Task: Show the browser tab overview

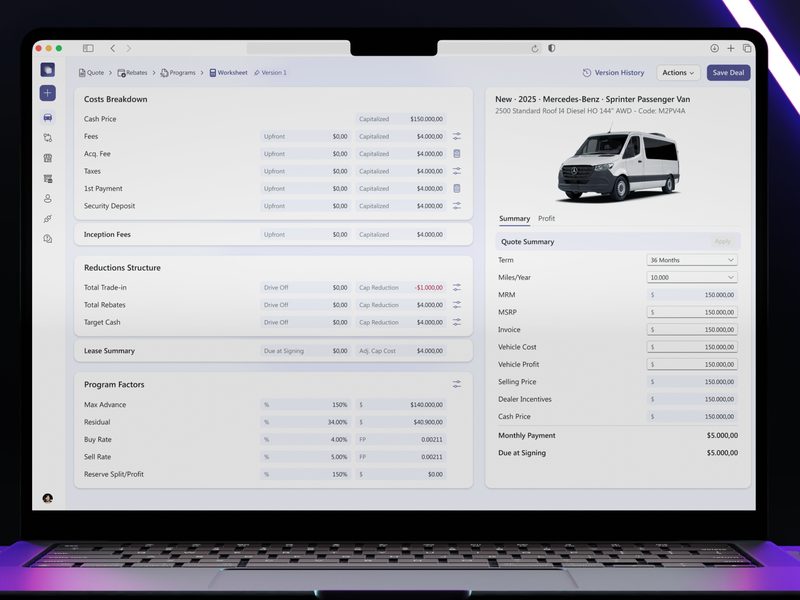Action: pos(747,48)
